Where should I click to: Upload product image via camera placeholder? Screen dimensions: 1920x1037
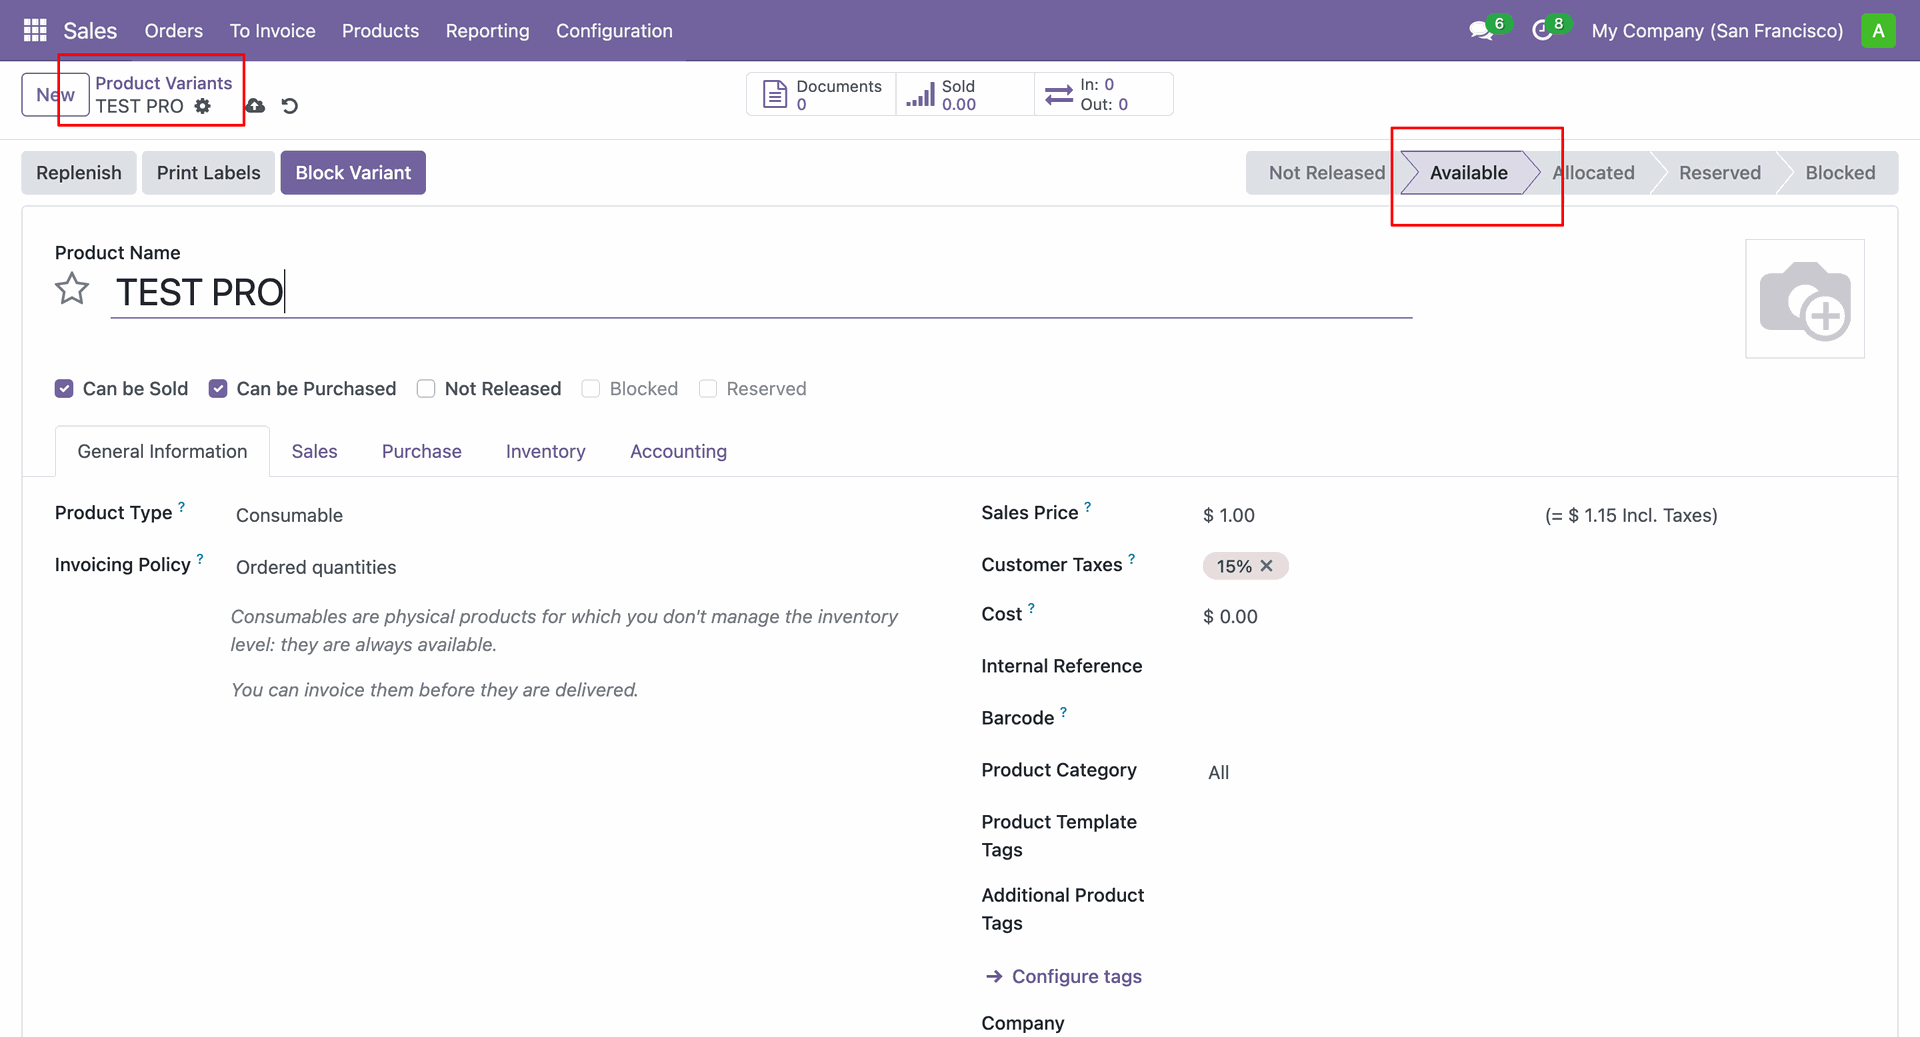click(x=1804, y=299)
